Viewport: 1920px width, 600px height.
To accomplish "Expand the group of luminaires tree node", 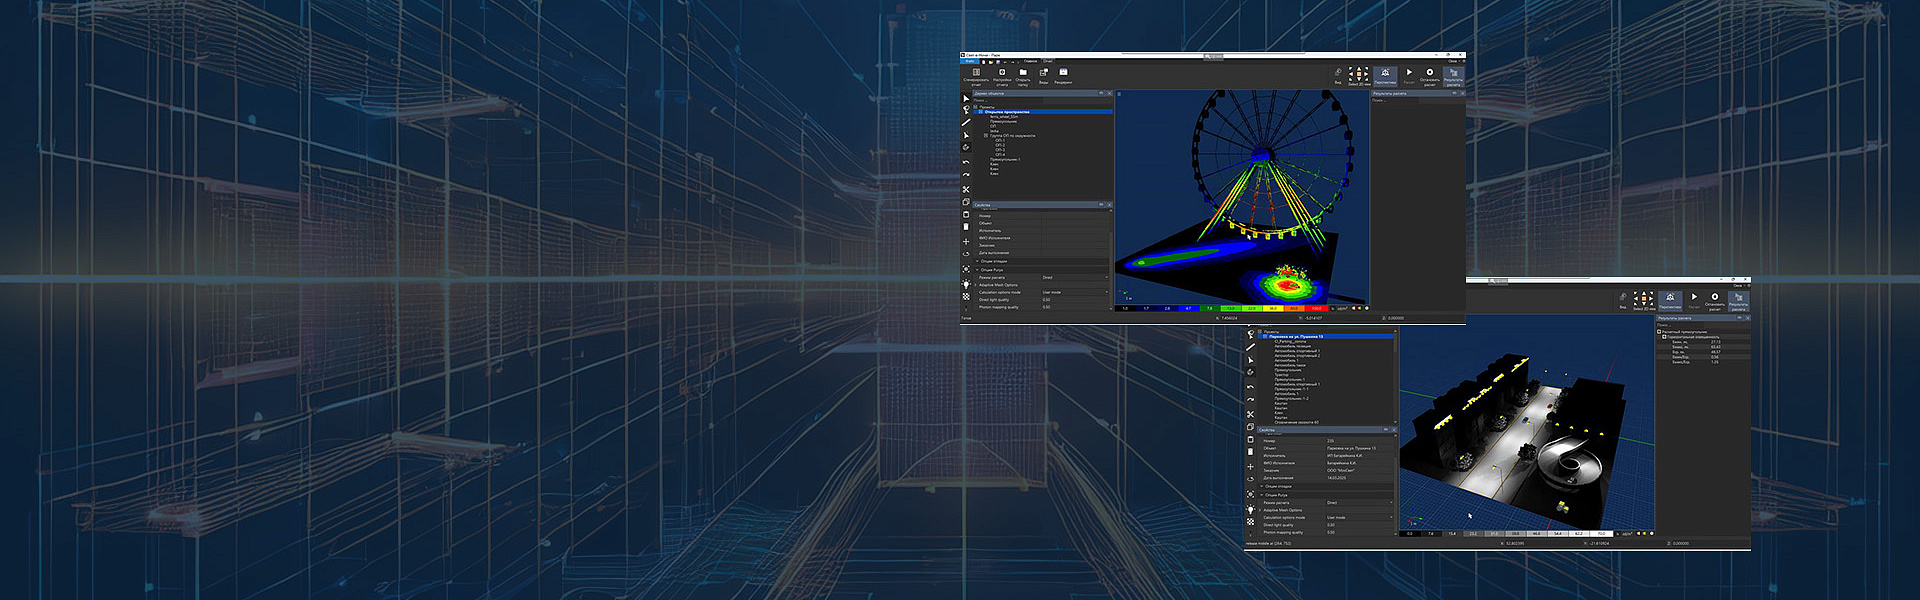I will pyautogui.click(x=986, y=136).
